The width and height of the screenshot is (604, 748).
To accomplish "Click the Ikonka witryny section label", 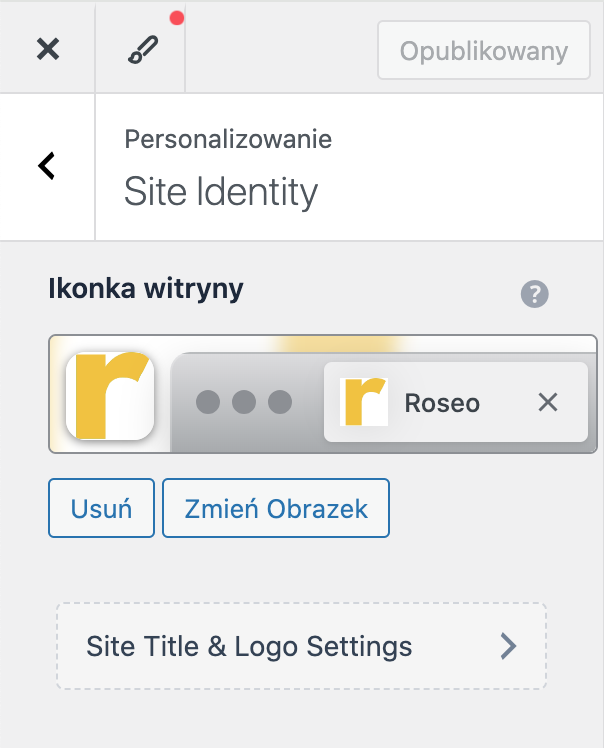I will click(146, 290).
